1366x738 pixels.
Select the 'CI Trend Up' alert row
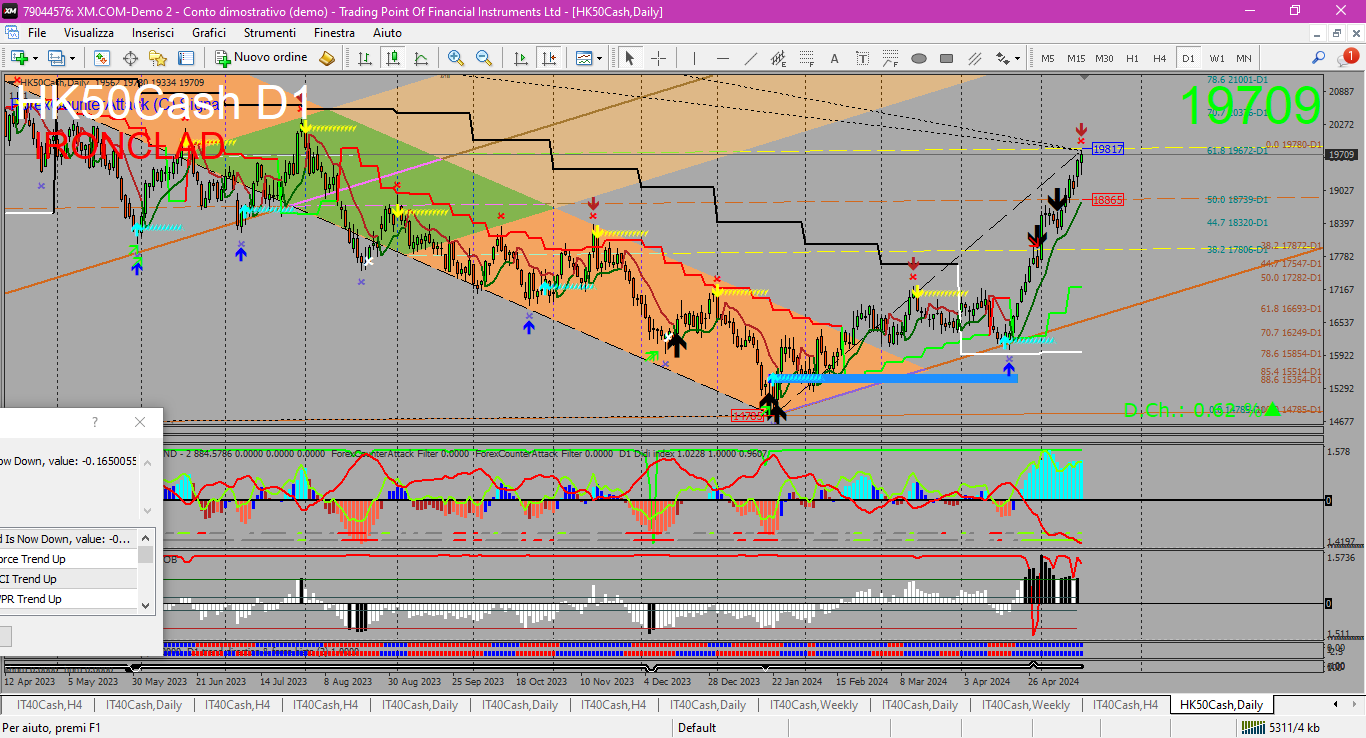[x=68, y=579]
